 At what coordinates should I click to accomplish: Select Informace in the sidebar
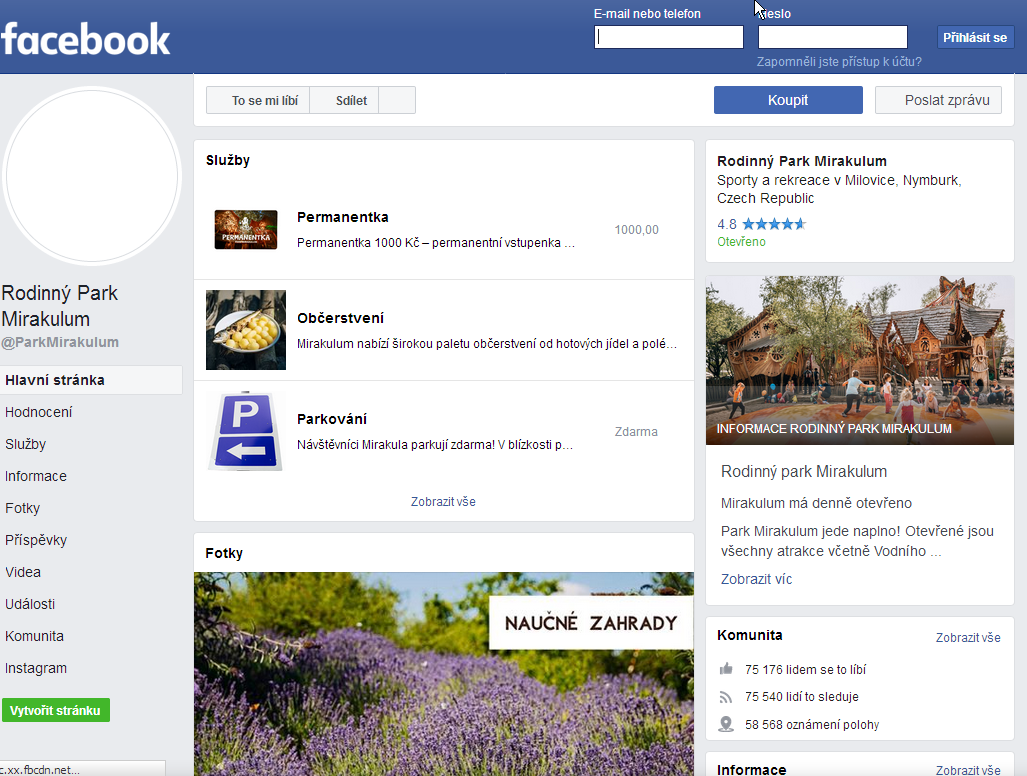(36, 477)
